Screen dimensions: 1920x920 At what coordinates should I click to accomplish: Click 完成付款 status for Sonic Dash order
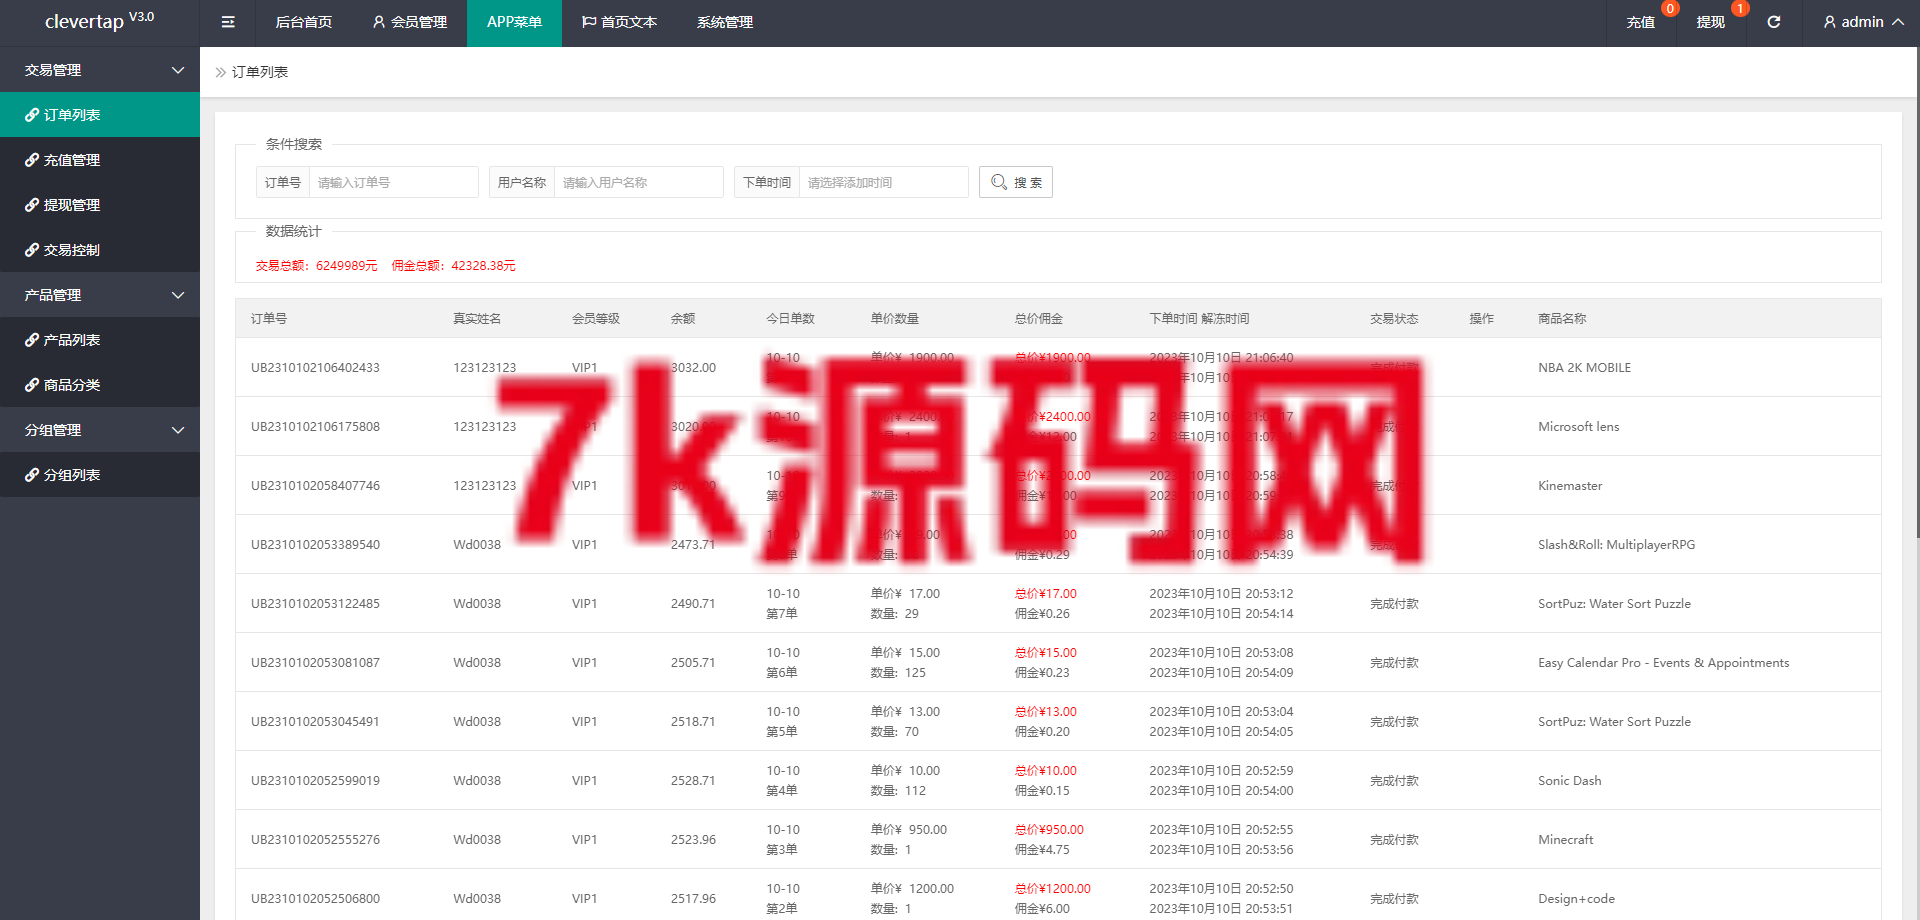click(x=1394, y=781)
